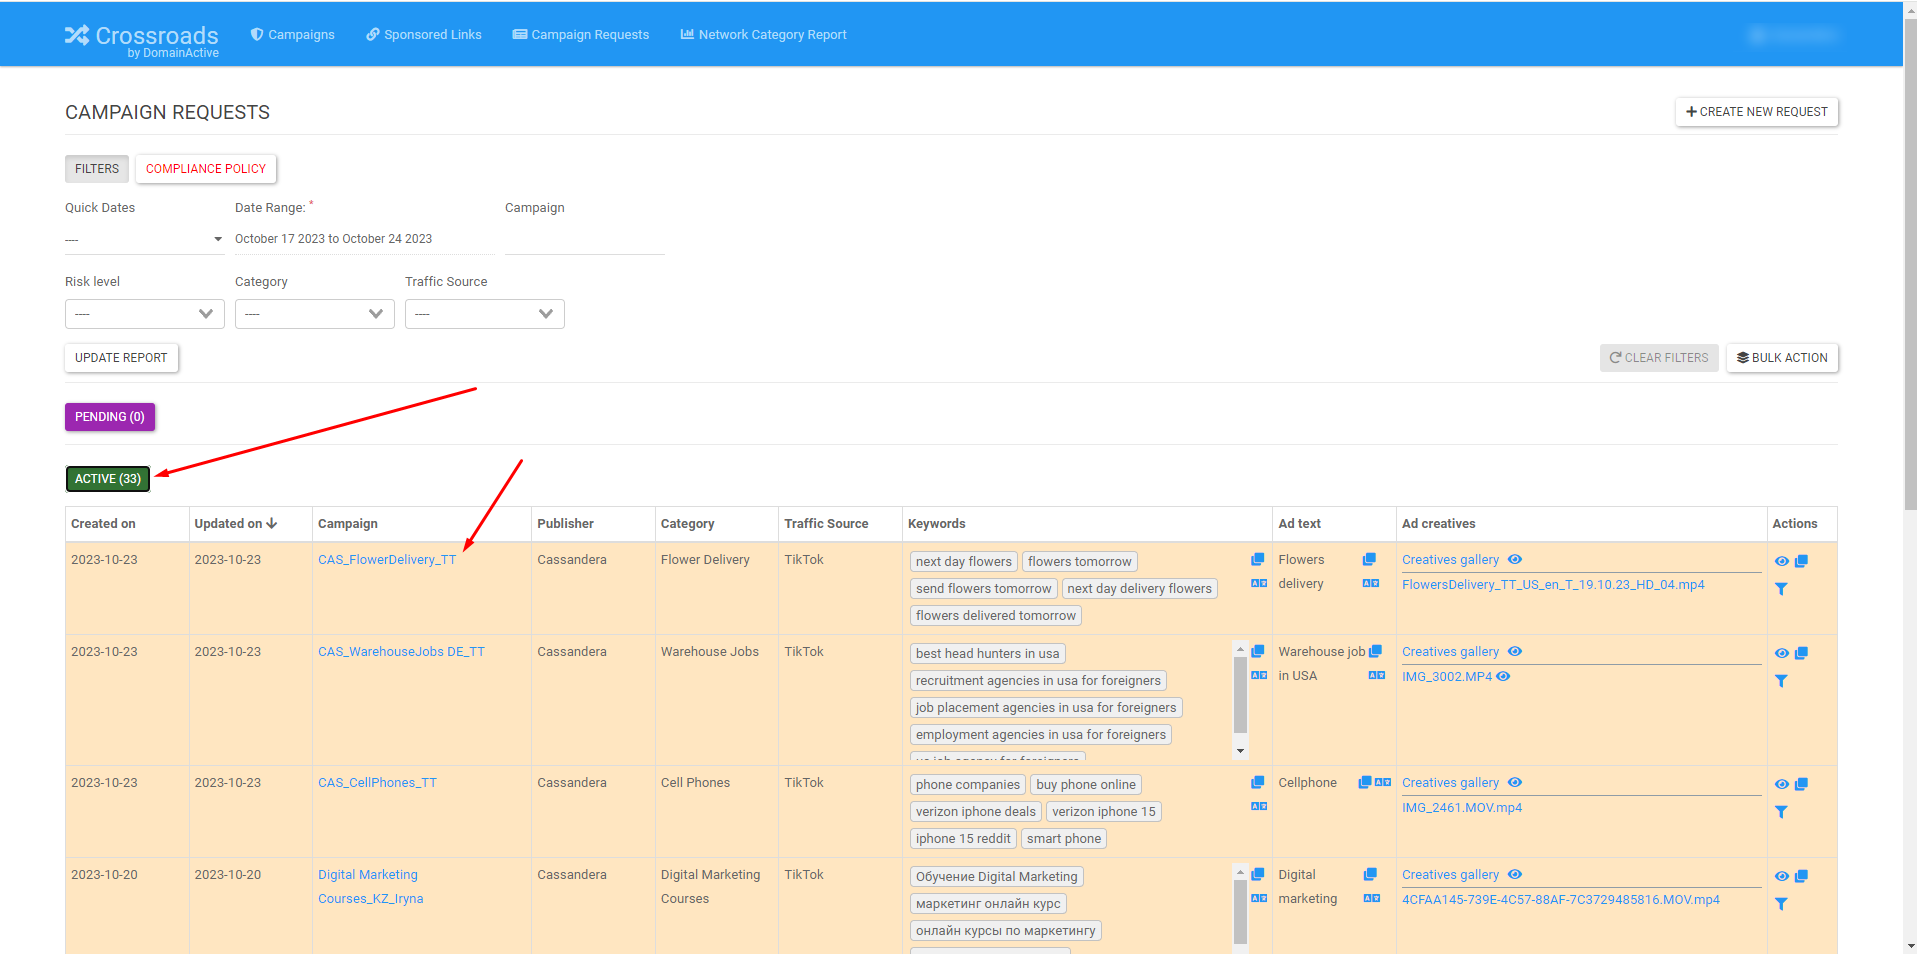Screen dimensions: 1917x954
Task: Copy keywords in the CAS_CellPhones_TT row
Action: point(1258,782)
